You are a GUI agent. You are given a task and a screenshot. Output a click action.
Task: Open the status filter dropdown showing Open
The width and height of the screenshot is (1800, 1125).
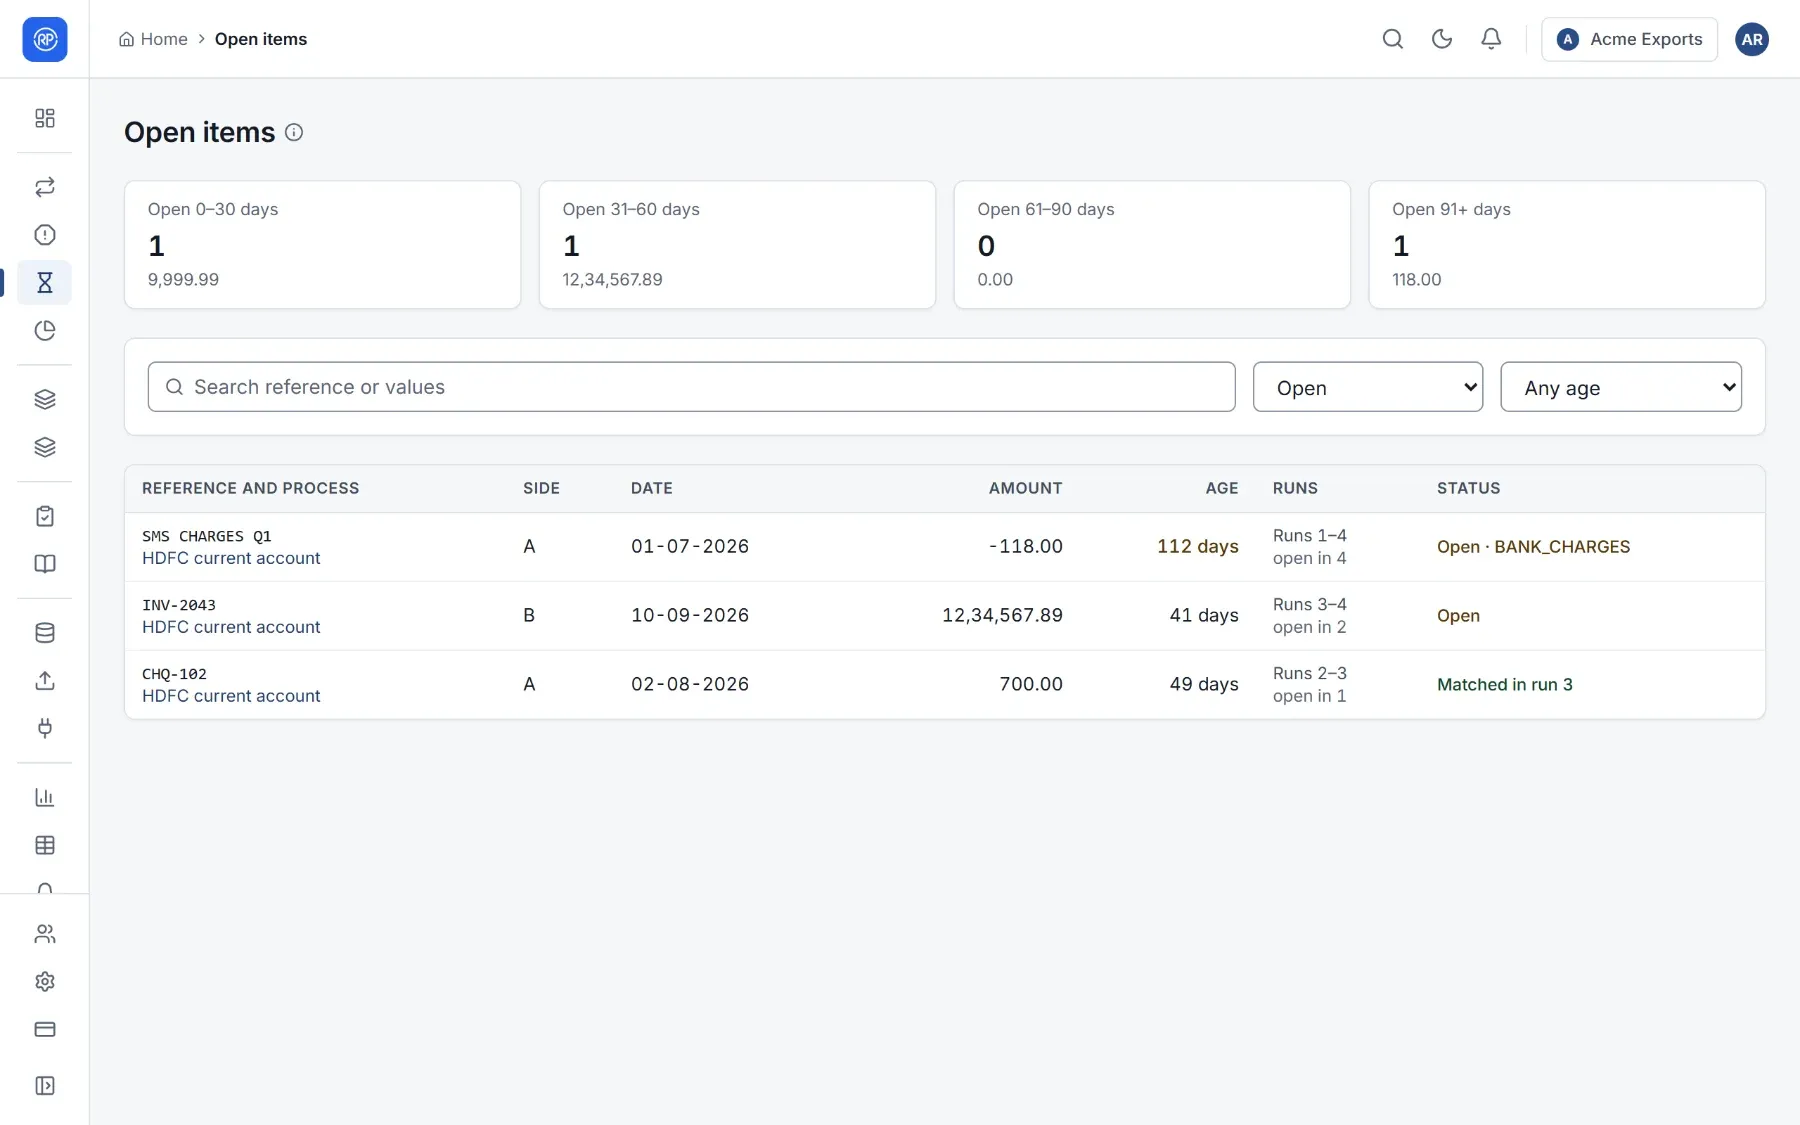tap(1368, 387)
